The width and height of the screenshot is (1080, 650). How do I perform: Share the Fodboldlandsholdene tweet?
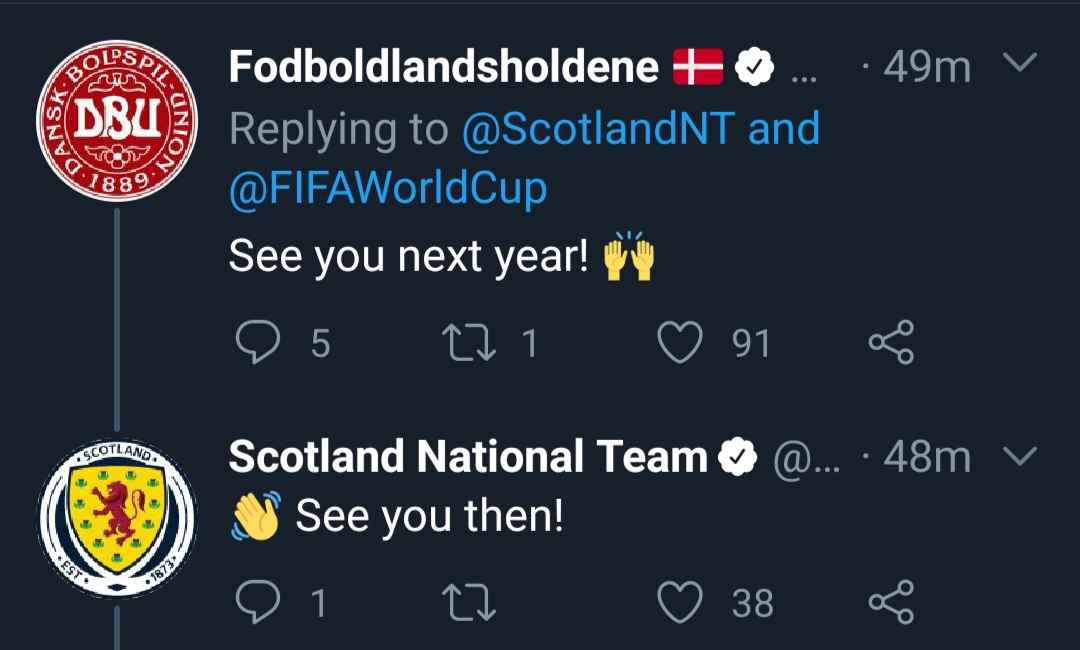[x=891, y=342]
